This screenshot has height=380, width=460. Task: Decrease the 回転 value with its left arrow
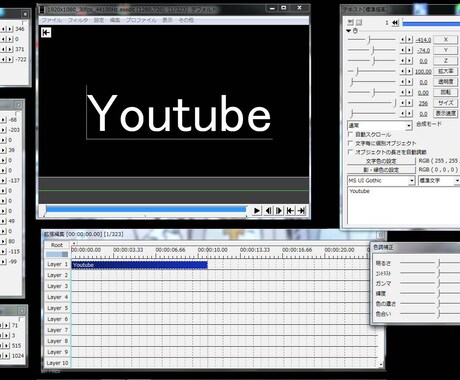pos(403,92)
